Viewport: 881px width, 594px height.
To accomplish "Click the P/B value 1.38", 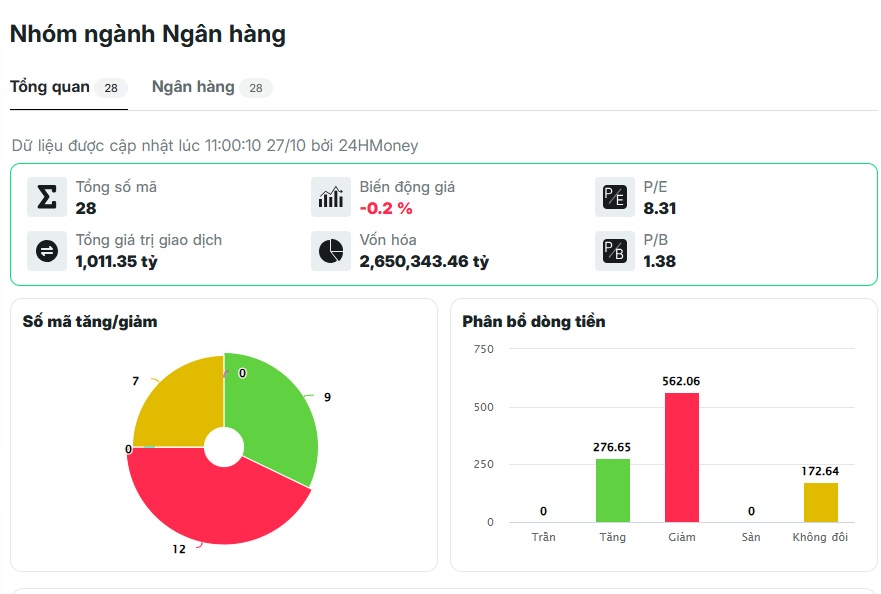I will coord(660,261).
